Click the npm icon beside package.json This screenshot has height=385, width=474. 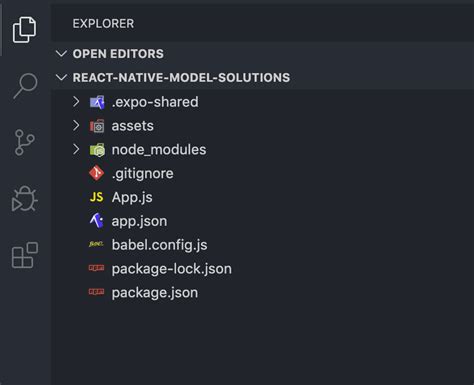pyautogui.click(x=96, y=292)
